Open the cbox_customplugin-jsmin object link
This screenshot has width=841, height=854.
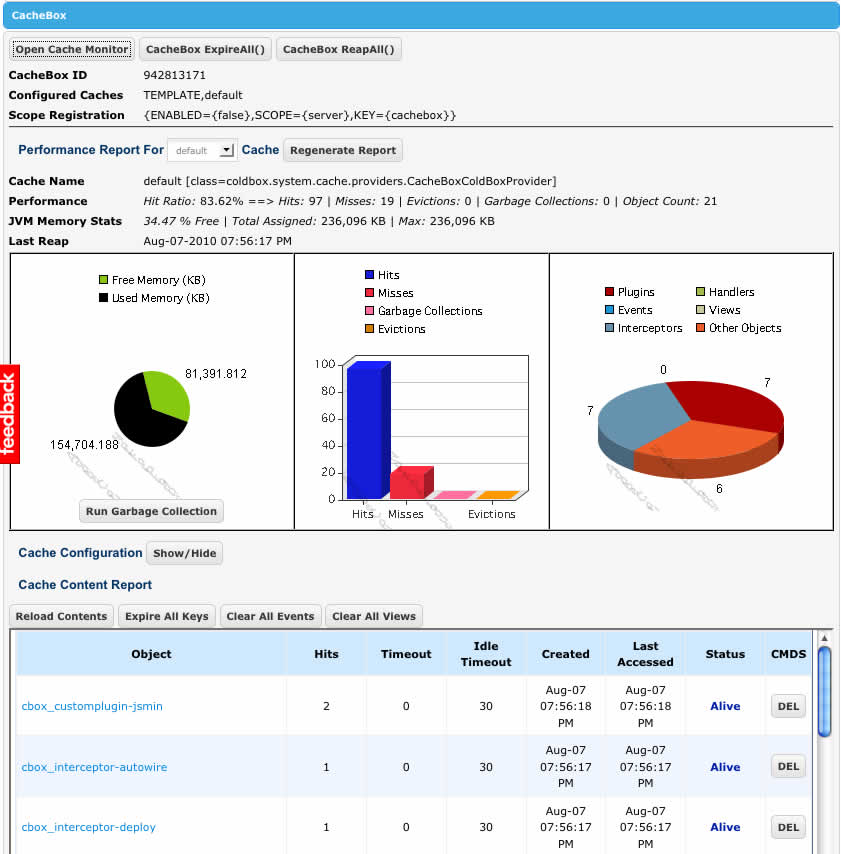point(92,706)
